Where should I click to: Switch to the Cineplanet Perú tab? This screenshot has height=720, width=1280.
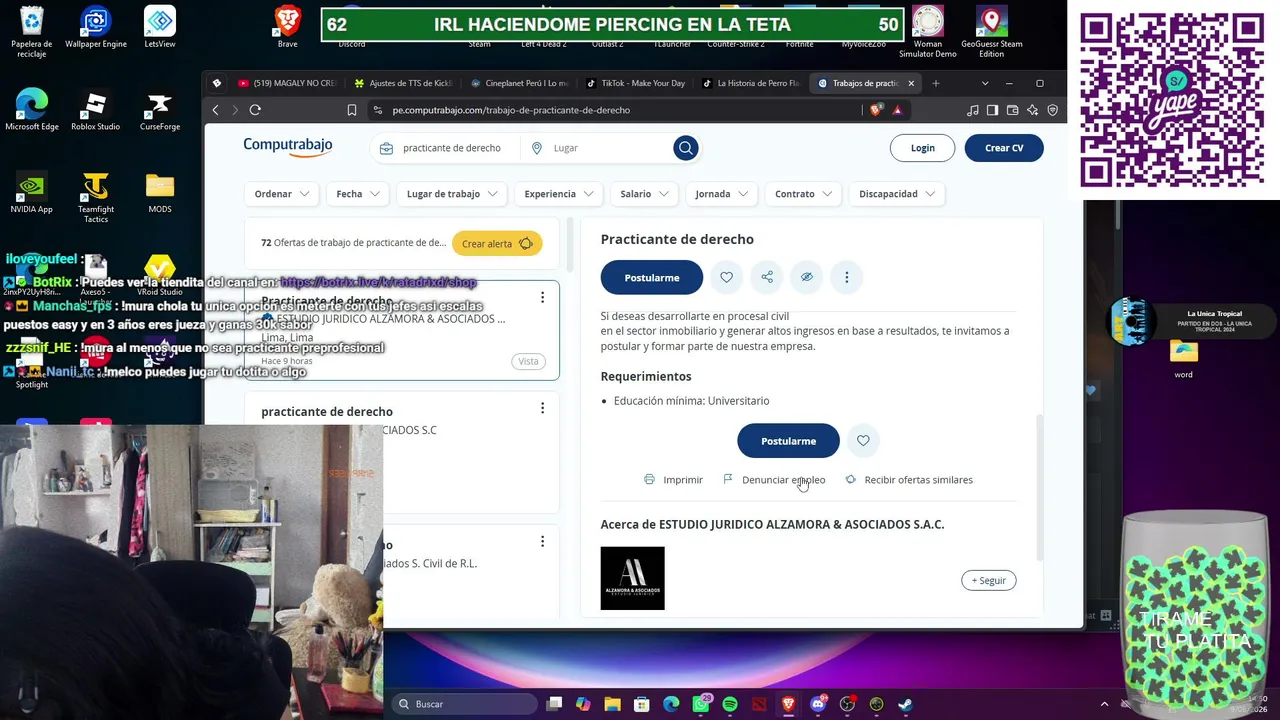pyautogui.click(x=519, y=83)
